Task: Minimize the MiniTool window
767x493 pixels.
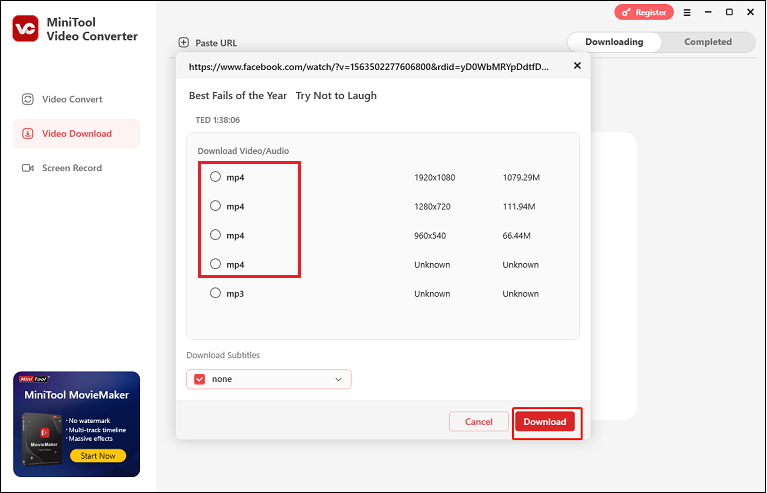Action: point(708,12)
